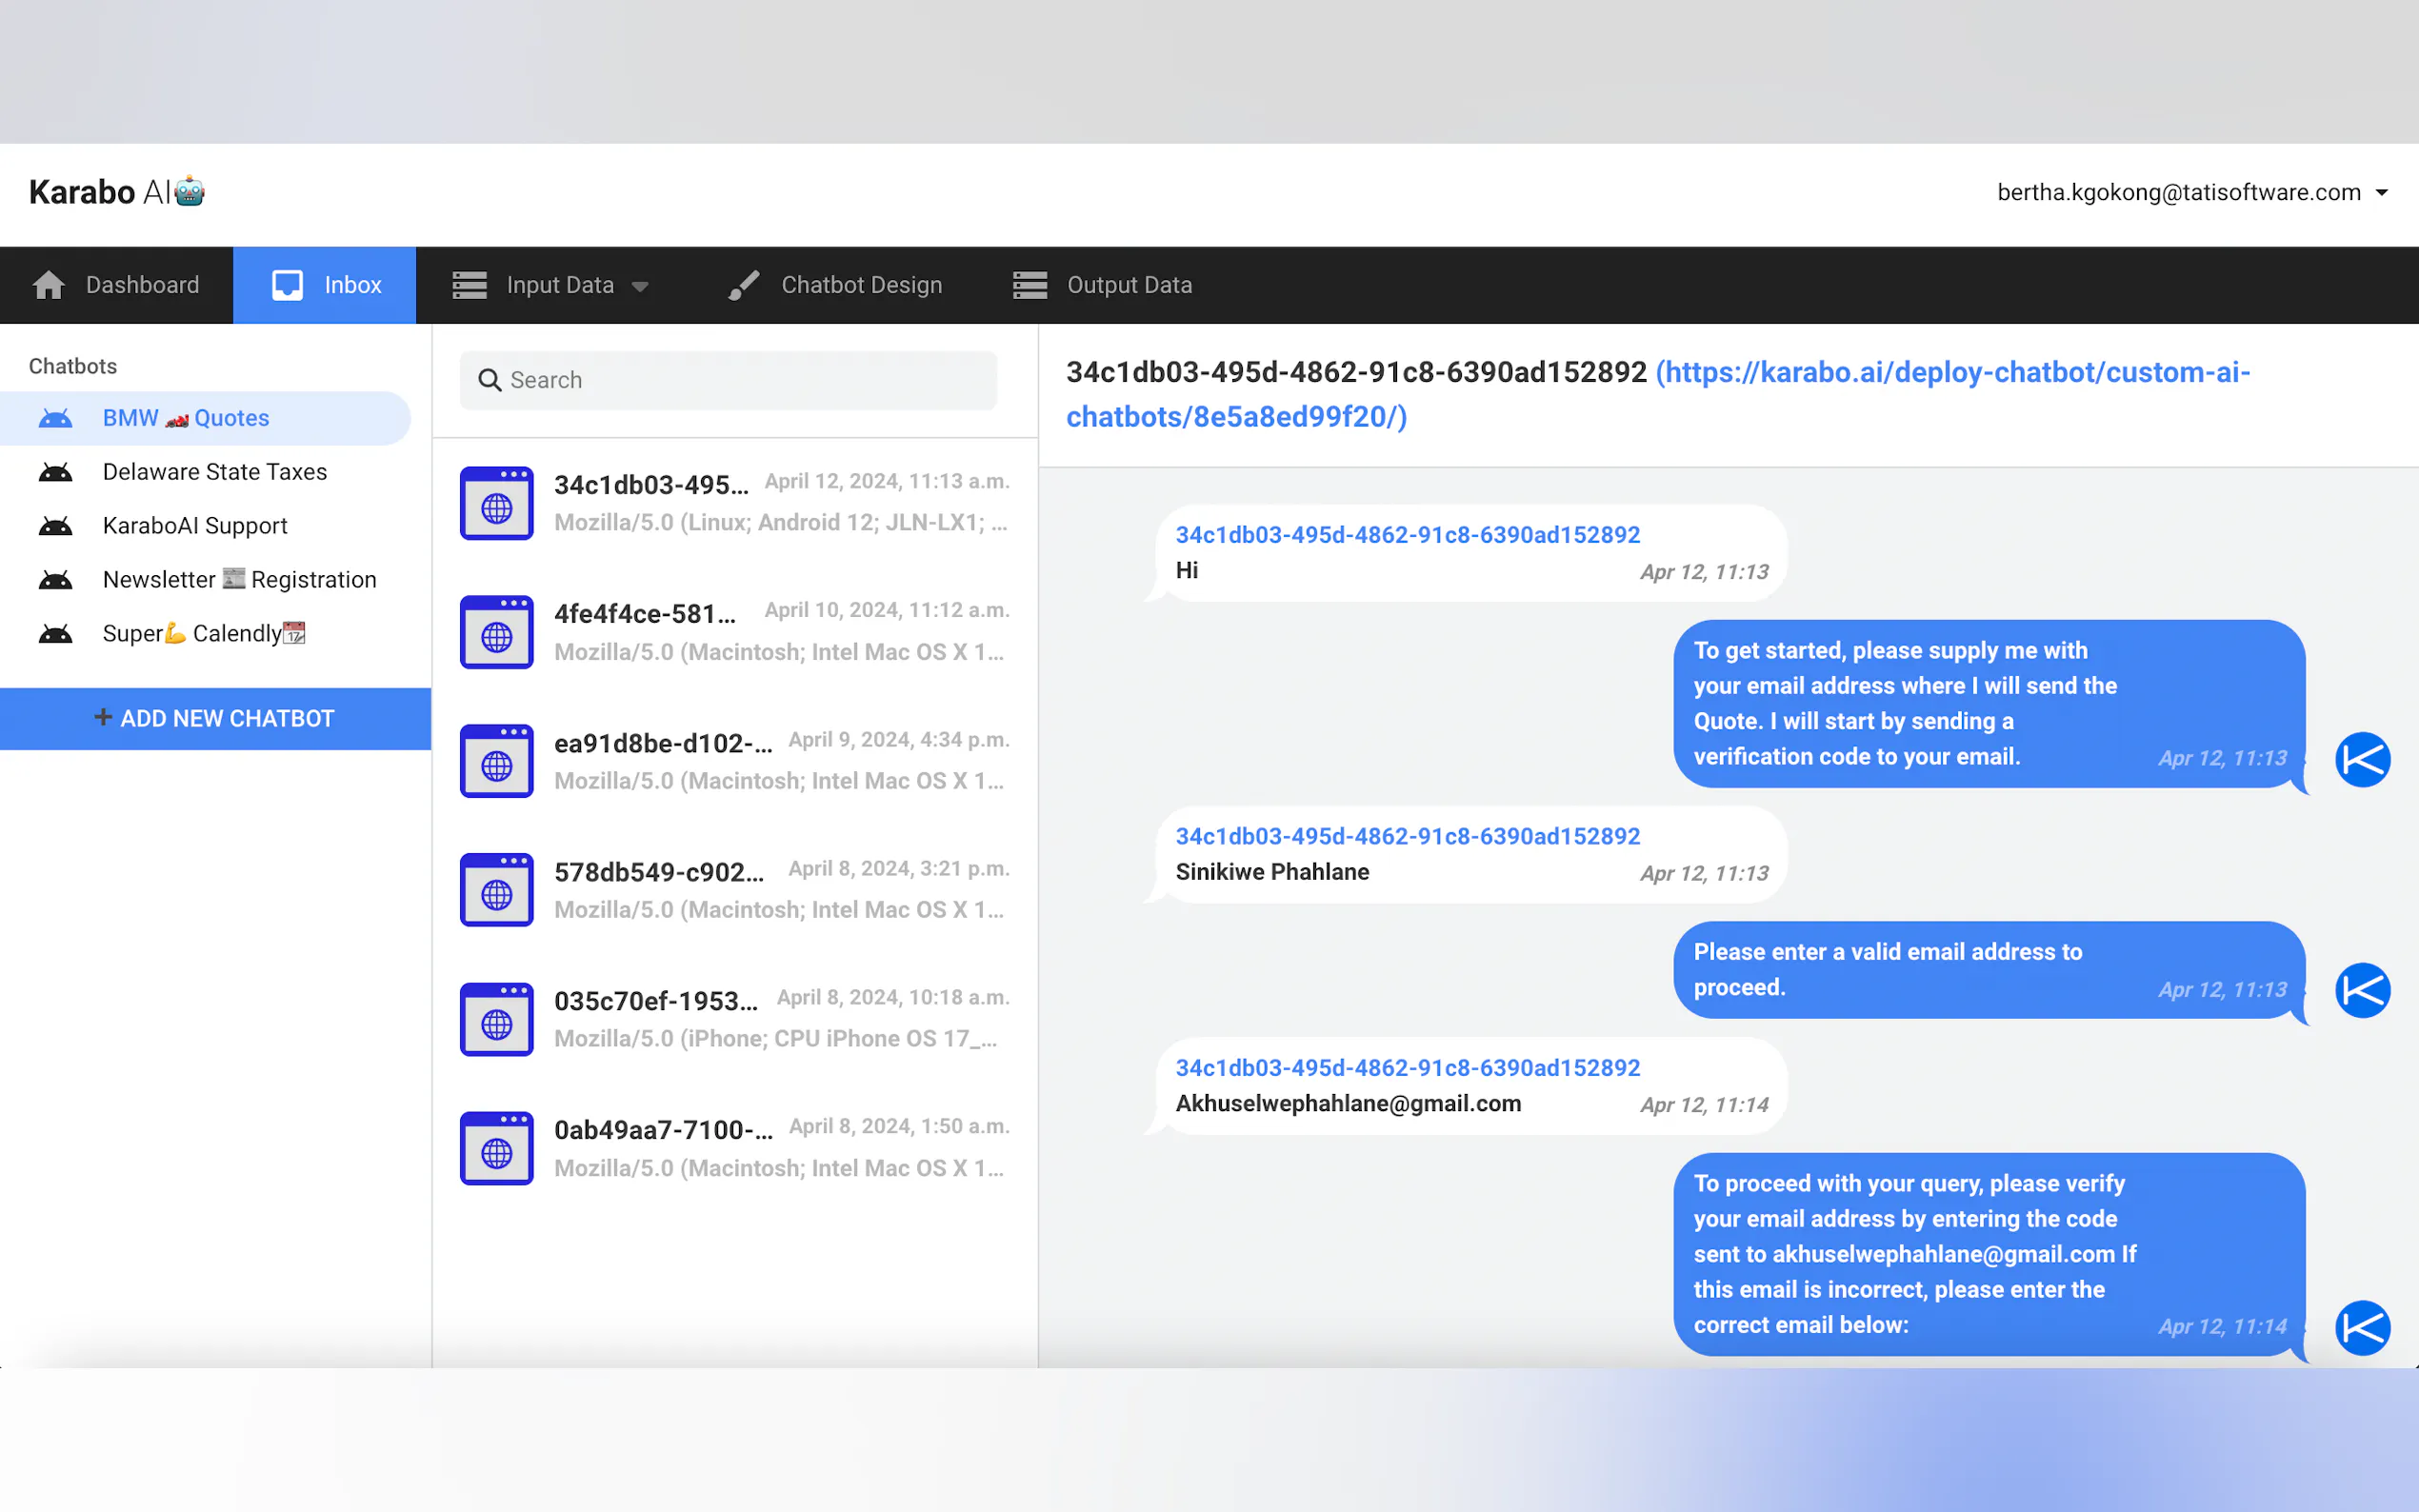Click the 4fe4f4ce-581 conversation browser icon
The image size is (2419, 1512).
(496, 632)
